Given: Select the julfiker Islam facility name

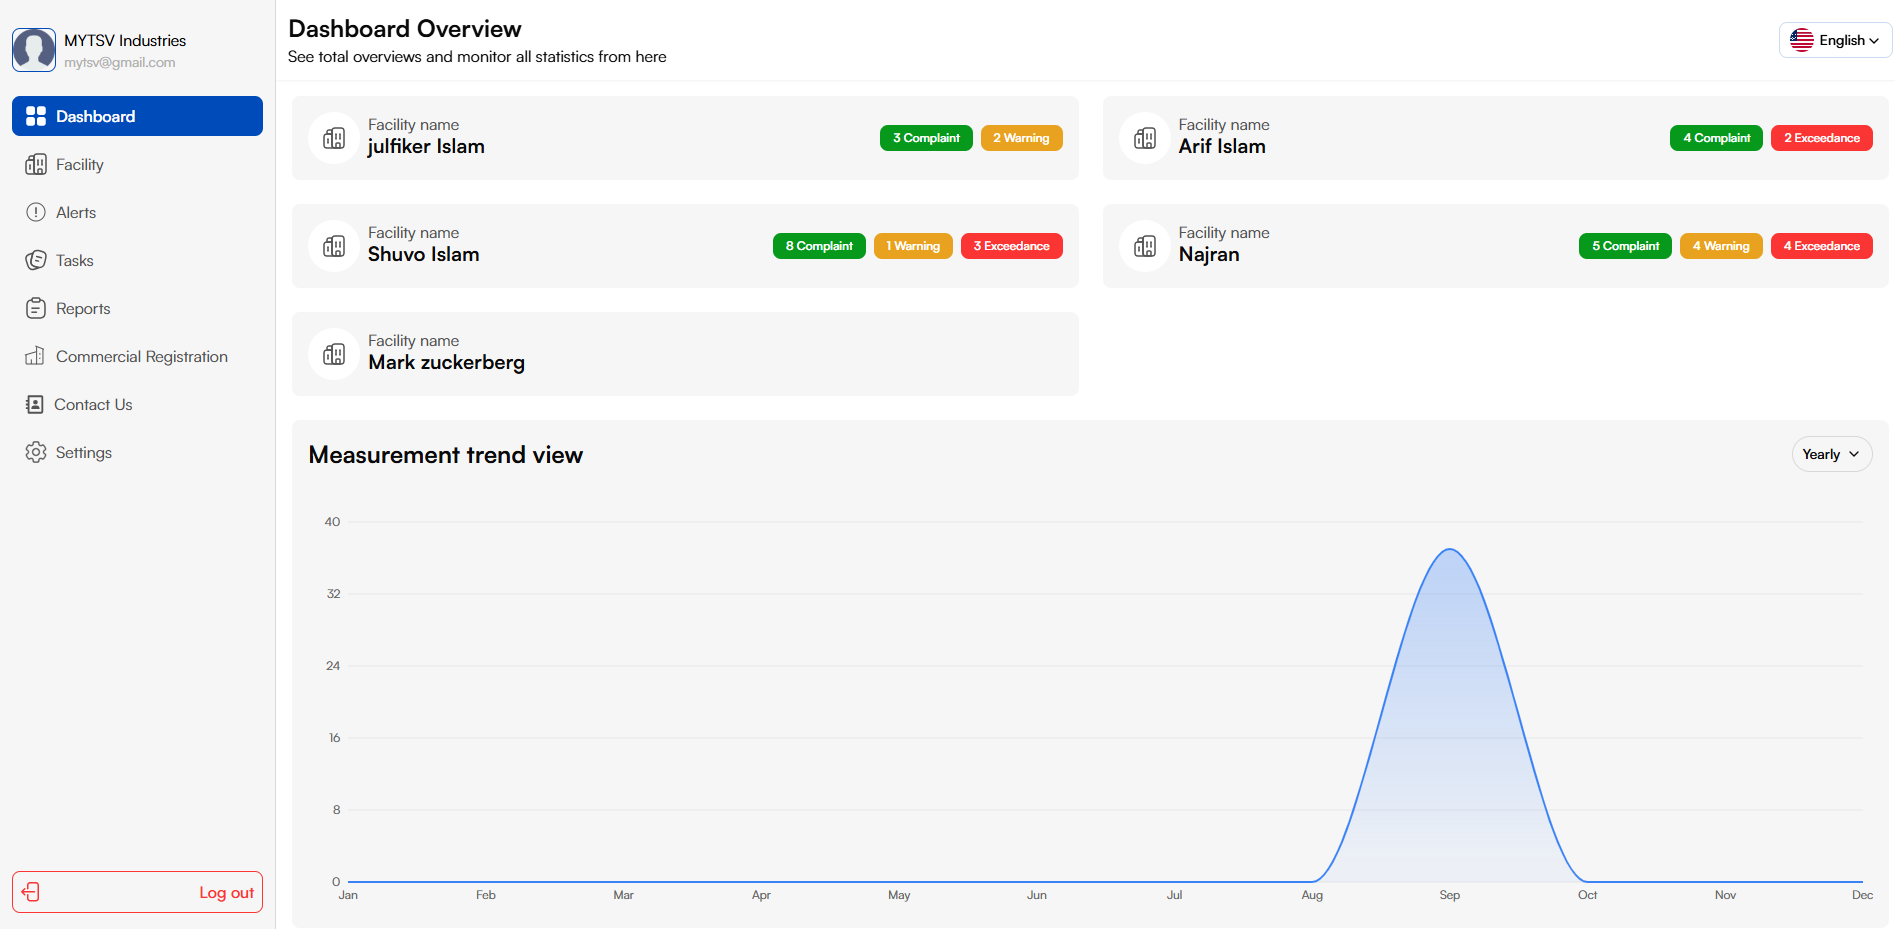Looking at the screenshot, I should (426, 147).
